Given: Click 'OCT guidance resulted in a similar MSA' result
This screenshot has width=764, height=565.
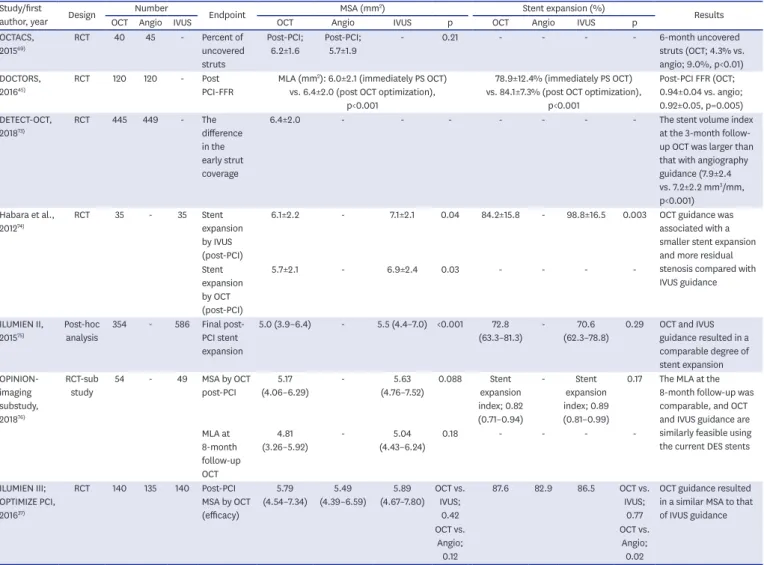Looking at the screenshot, I should 706,502.
